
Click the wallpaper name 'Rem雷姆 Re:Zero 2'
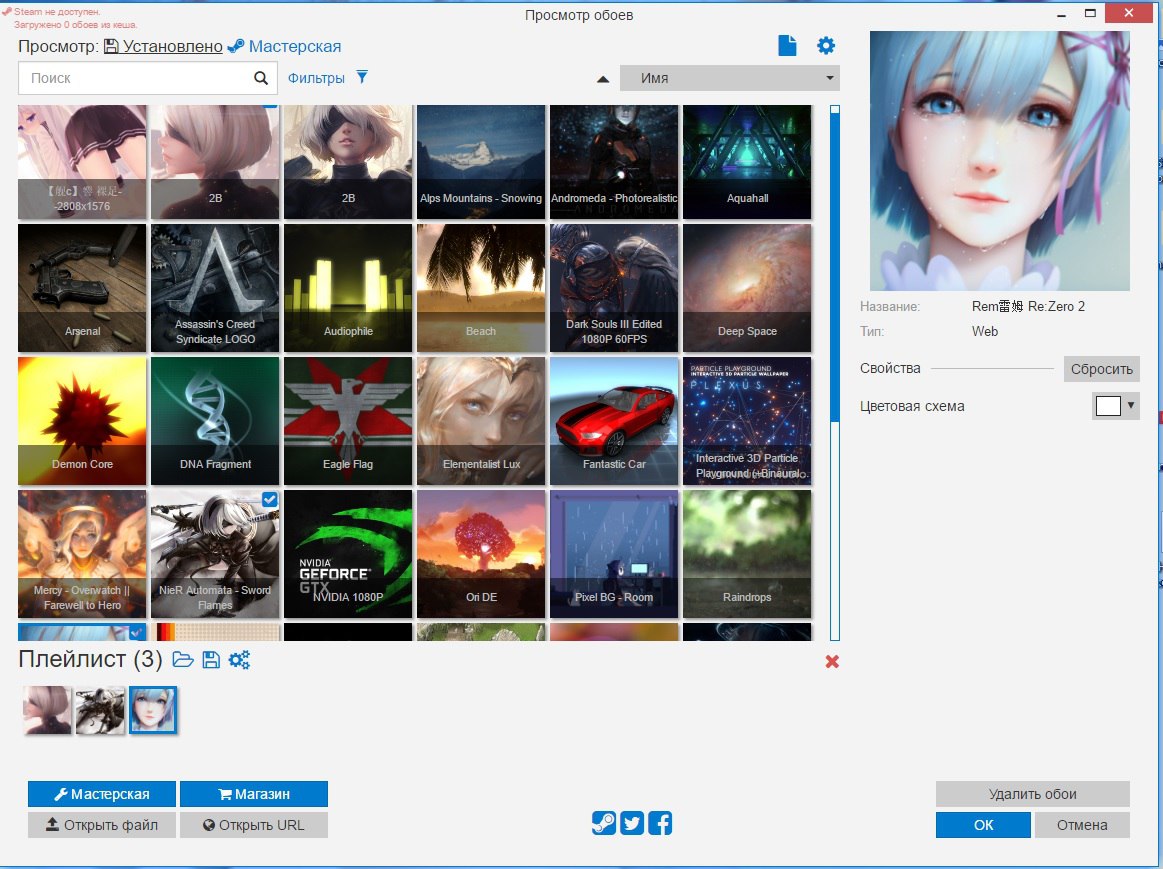[1028, 306]
